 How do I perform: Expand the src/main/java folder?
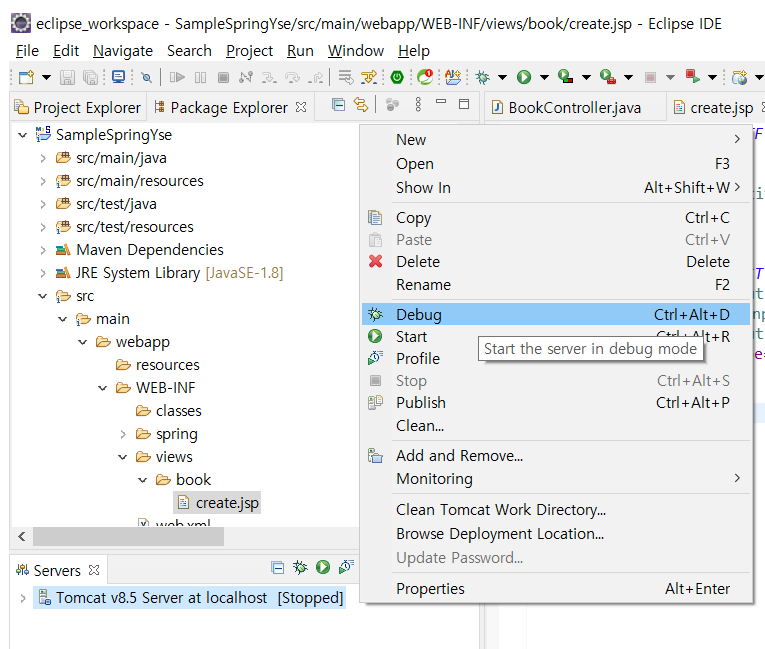pyautogui.click(x=43, y=158)
